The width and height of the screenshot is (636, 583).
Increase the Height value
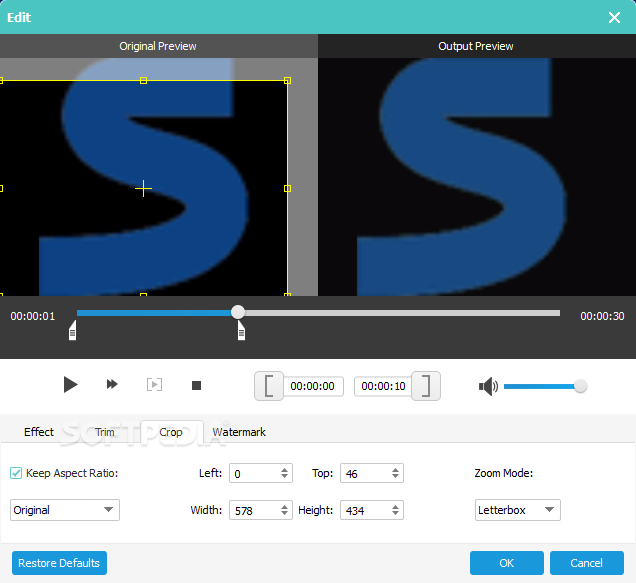tap(395, 507)
